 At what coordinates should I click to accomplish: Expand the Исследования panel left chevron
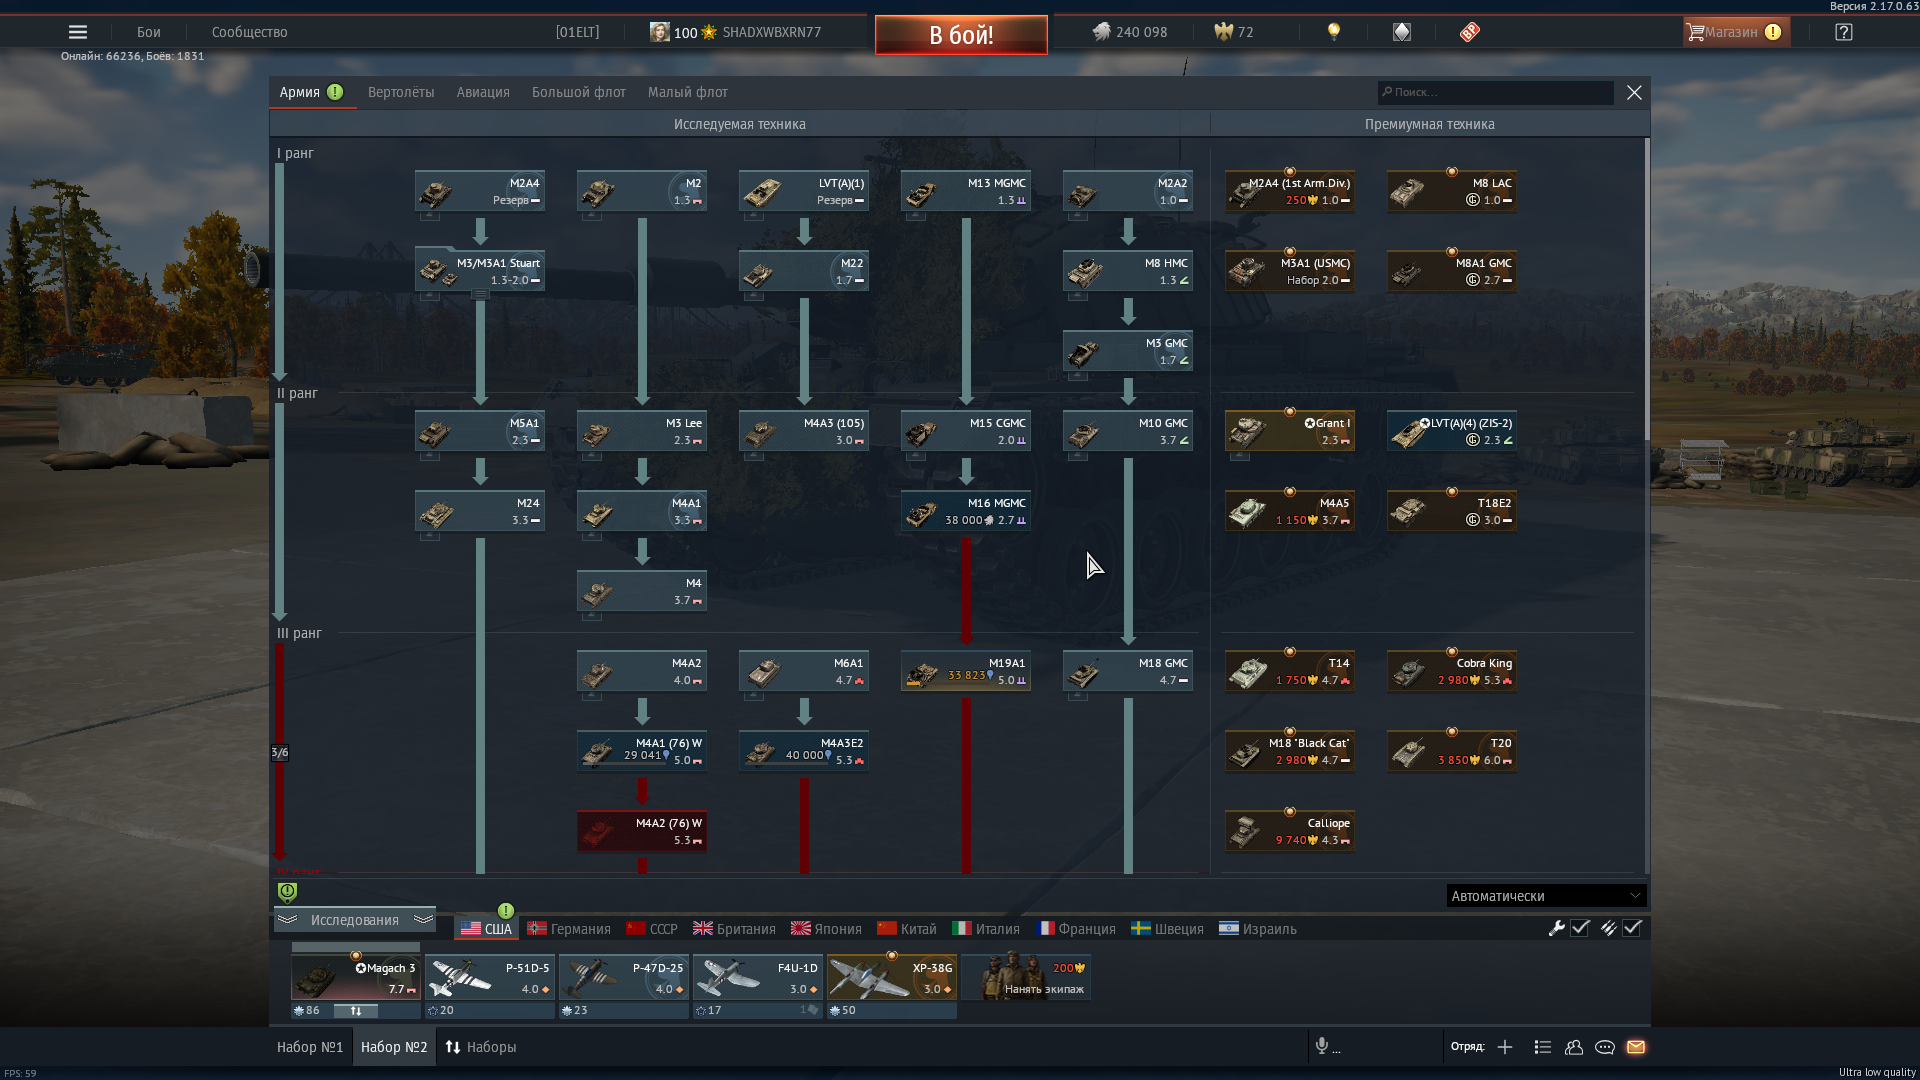click(x=287, y=920)
